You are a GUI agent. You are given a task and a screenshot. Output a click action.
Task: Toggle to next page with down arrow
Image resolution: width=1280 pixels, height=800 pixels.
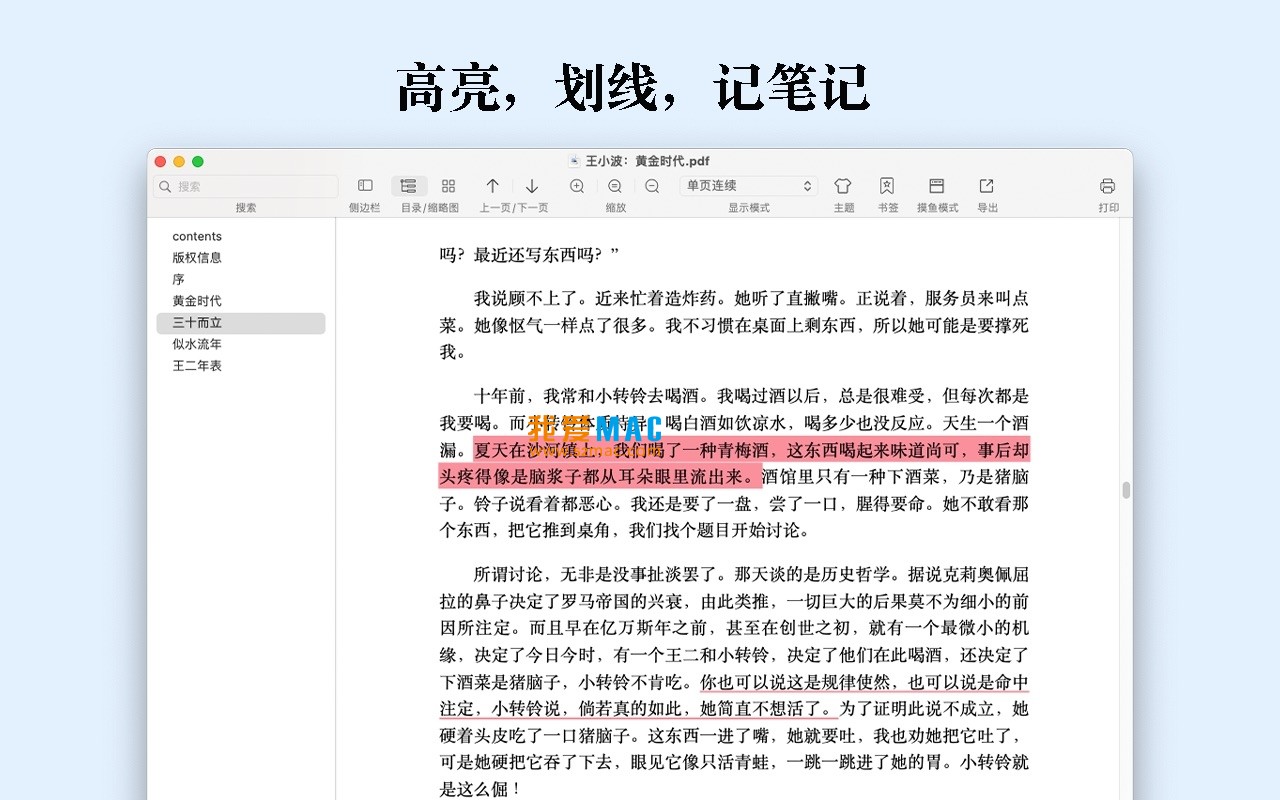(532, 186)
